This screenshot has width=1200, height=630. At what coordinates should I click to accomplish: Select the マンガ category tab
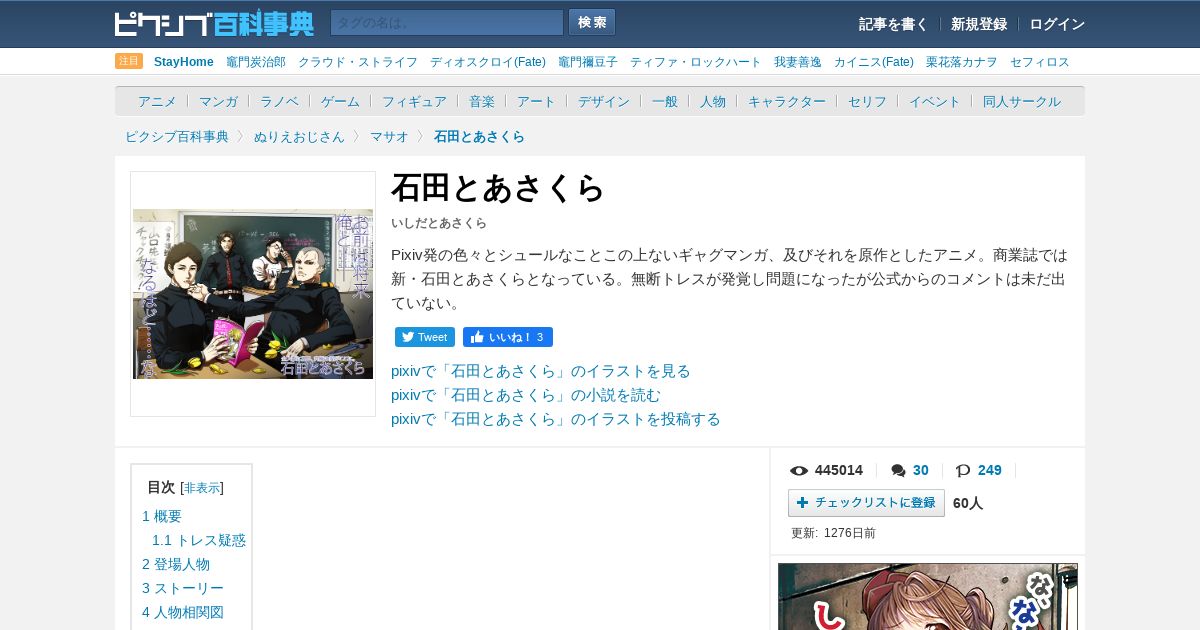click(218, 101)
